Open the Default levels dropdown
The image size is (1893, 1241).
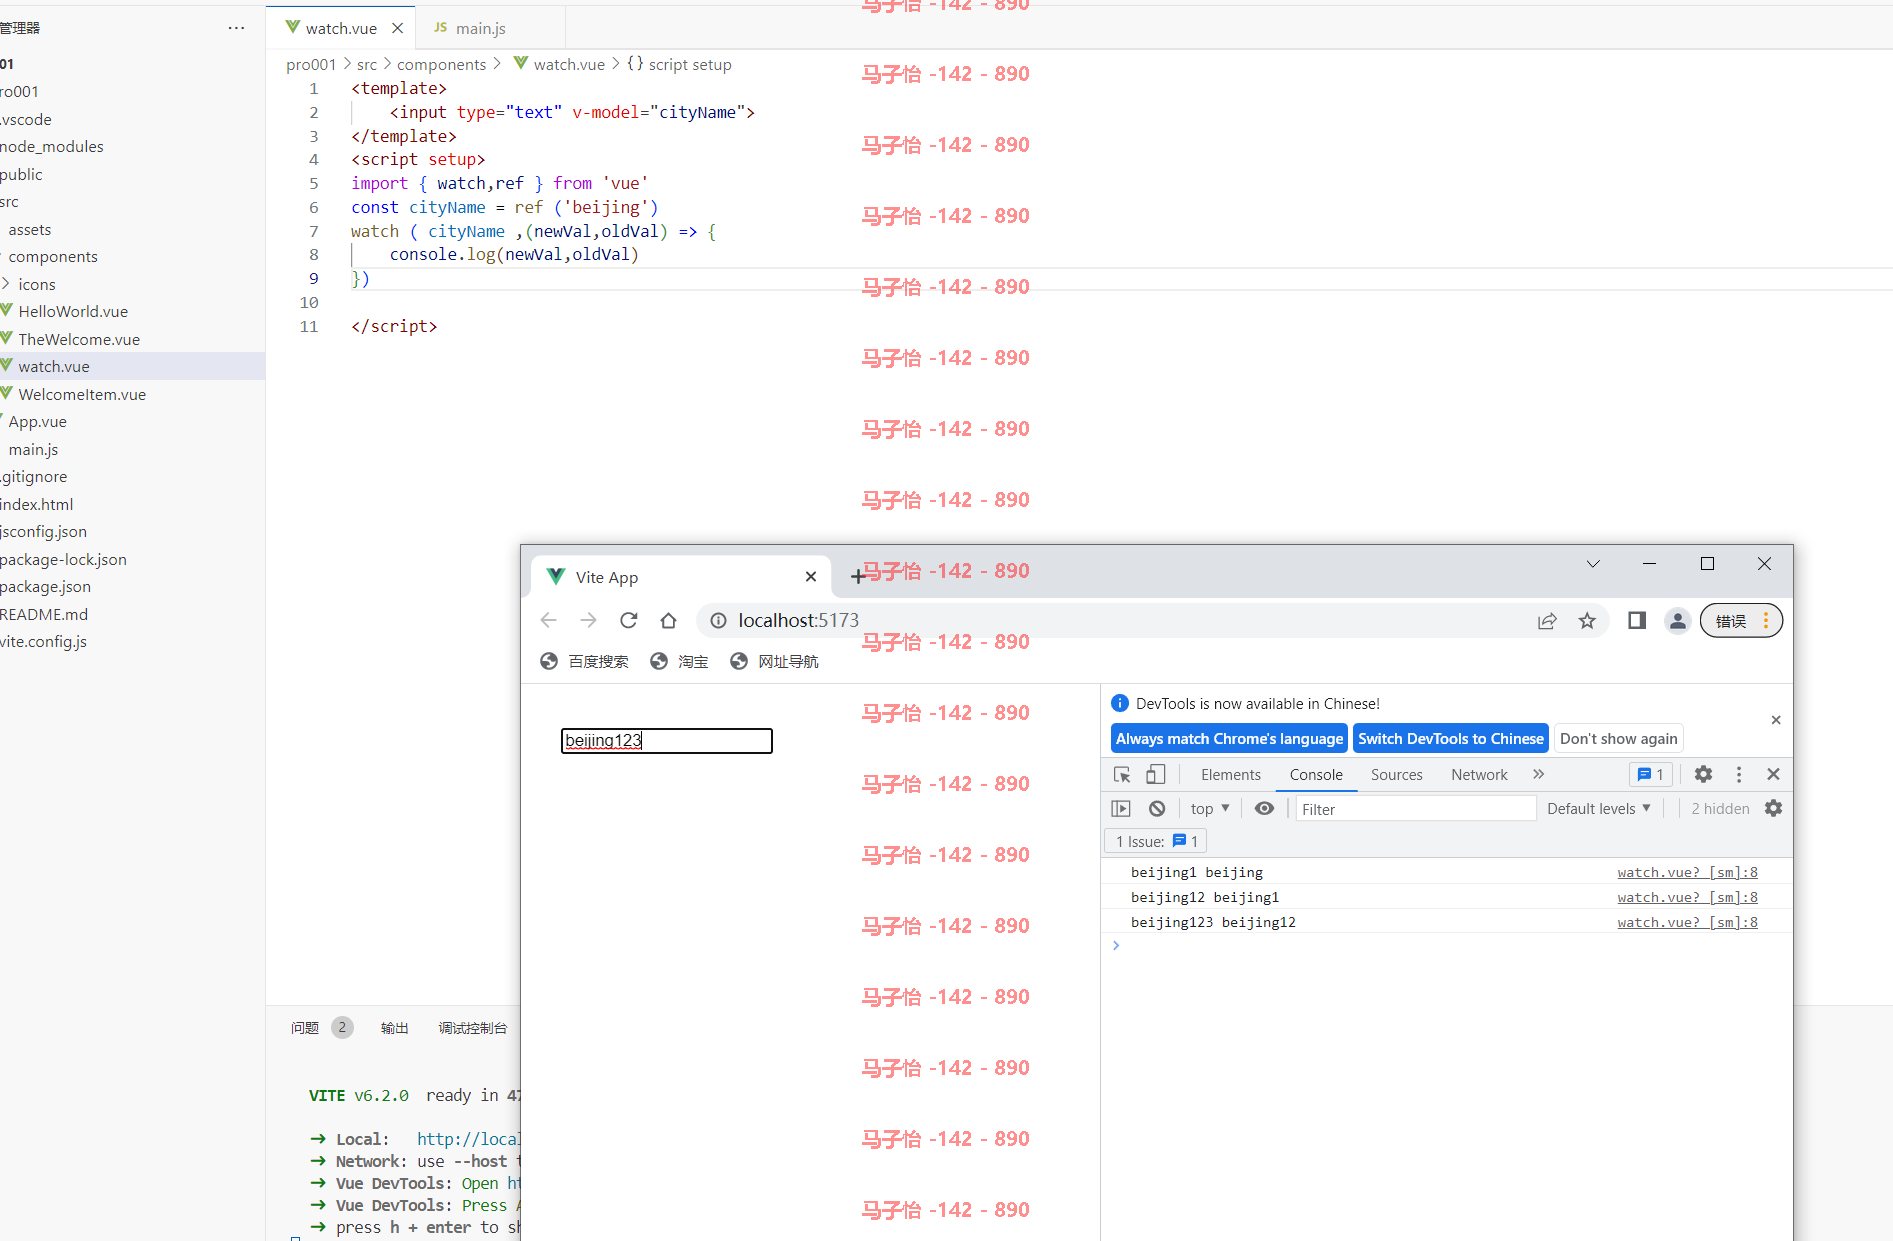(1598, 808)
